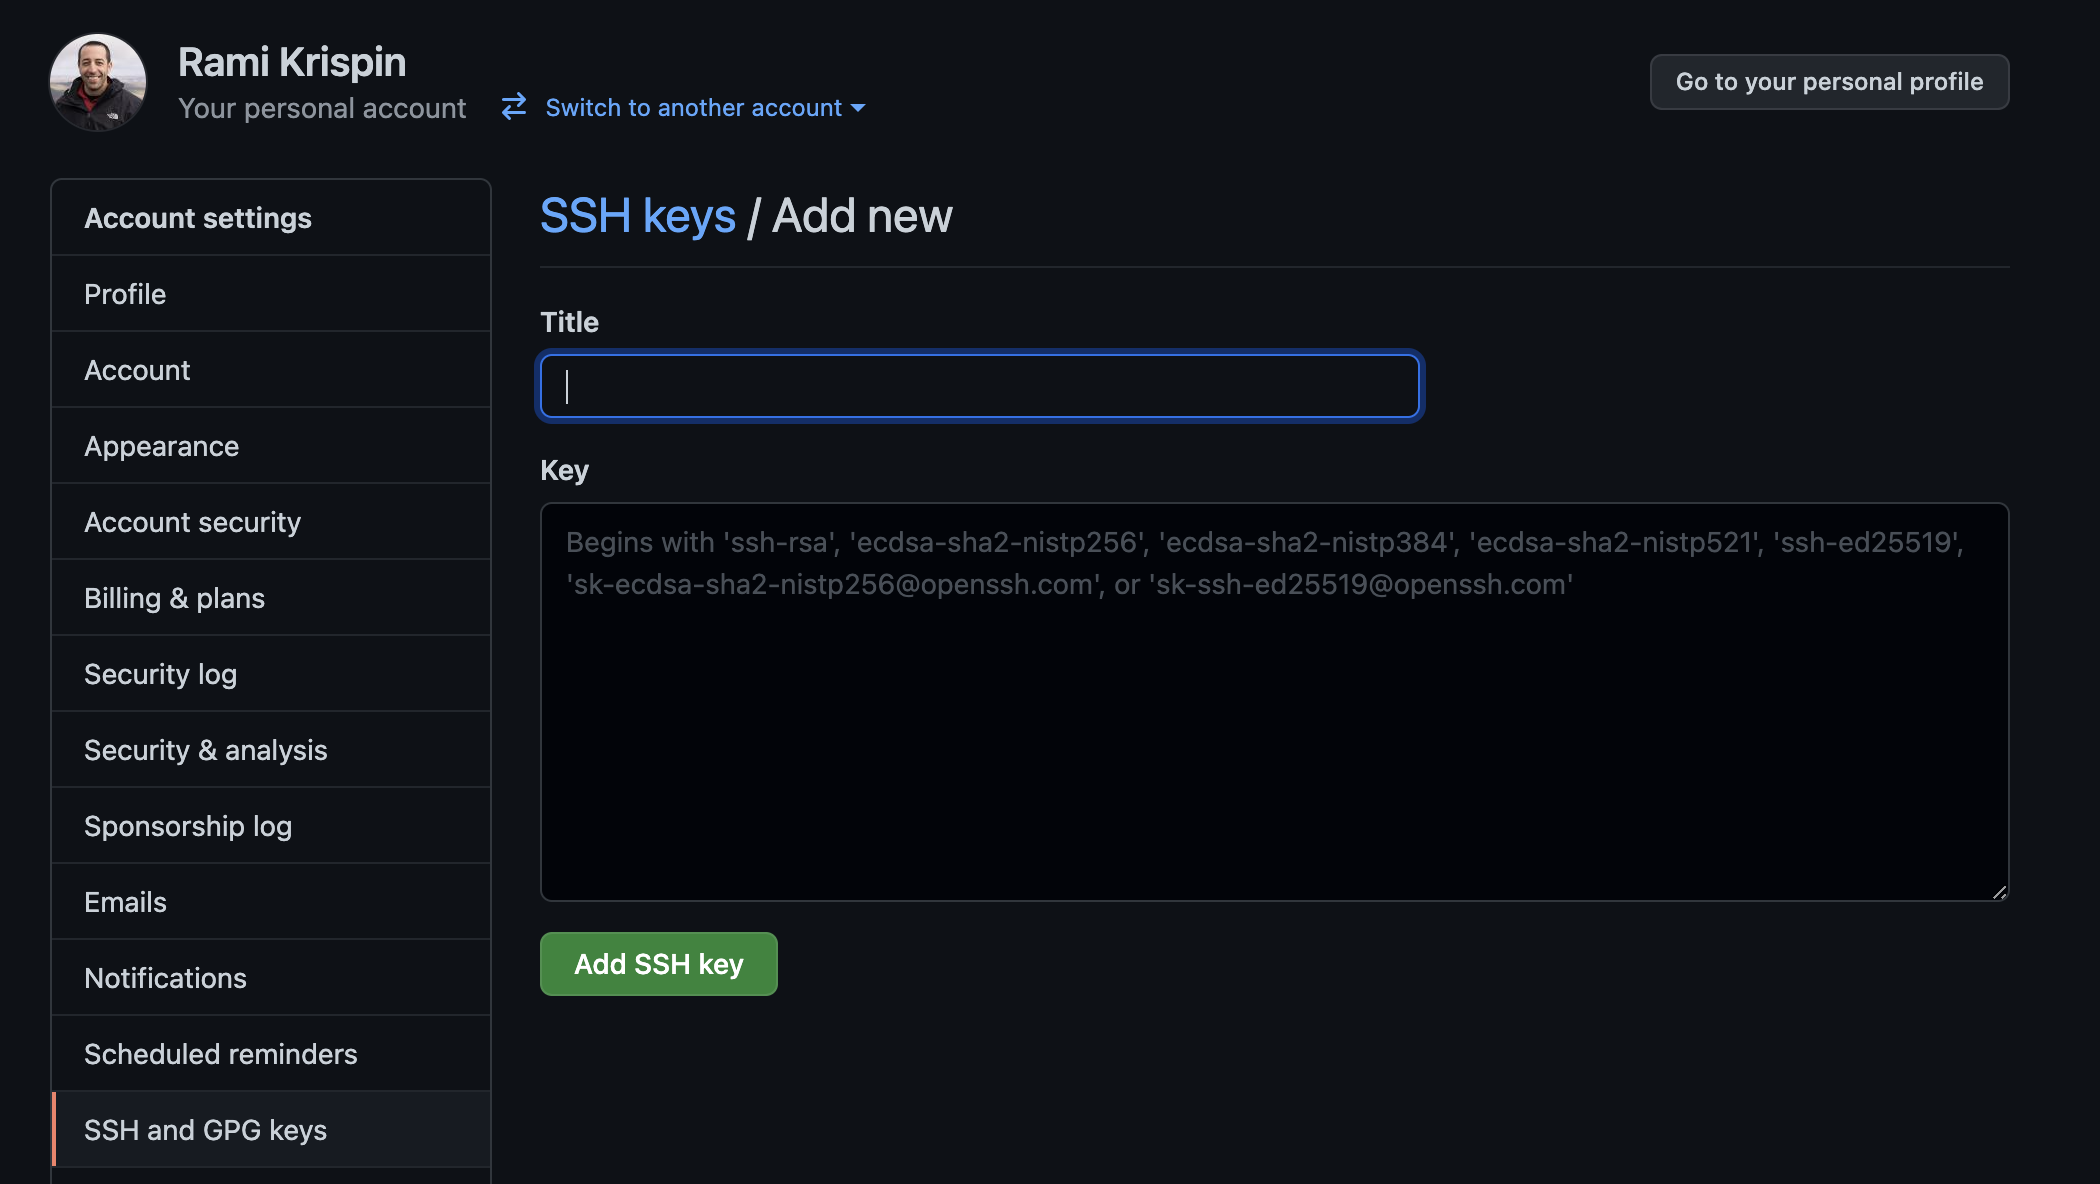The image size is (2100, 1184).
Task: Open Security & analysis settings
Action: (205, 749)
